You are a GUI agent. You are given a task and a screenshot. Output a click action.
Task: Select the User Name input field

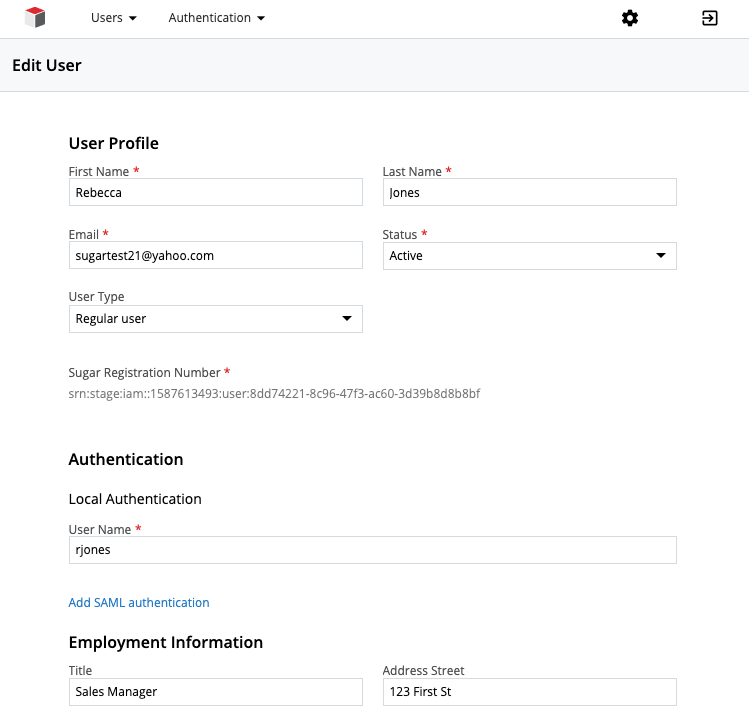(372, 550)
